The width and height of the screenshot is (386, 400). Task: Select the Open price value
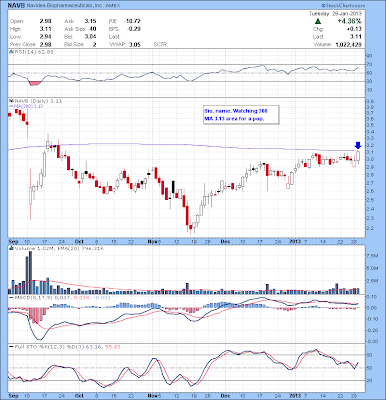45,21
